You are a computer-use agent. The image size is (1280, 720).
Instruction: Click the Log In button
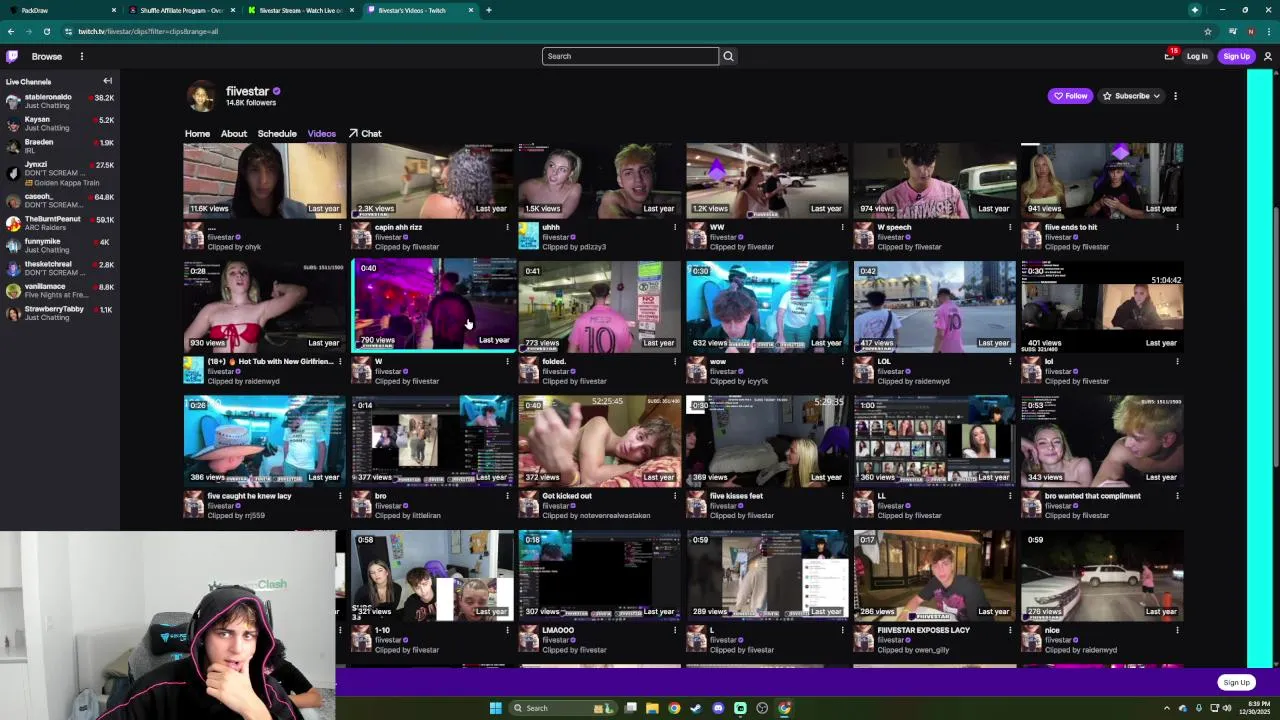pos(1197,56)
